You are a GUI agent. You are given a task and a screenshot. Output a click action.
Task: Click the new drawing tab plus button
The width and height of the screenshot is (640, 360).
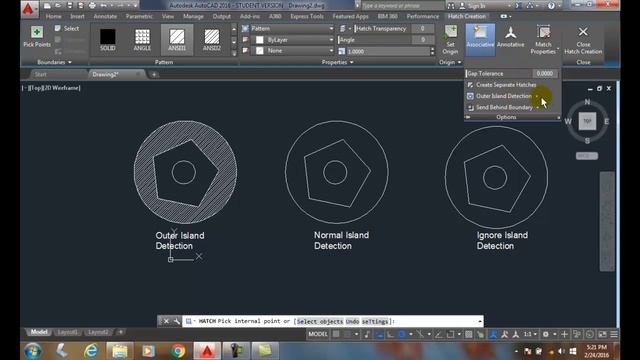click(x=154, y=74)
